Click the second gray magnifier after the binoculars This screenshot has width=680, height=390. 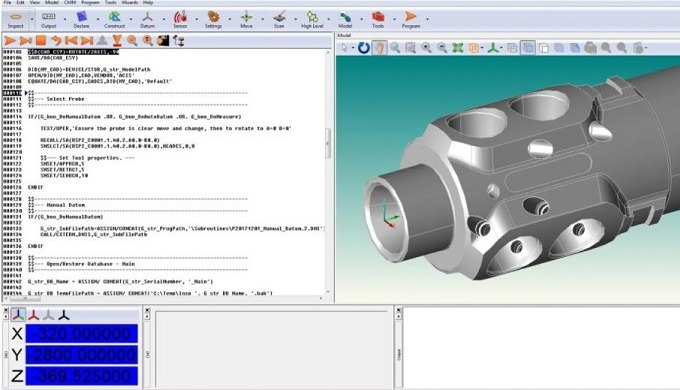pos(621,48)
